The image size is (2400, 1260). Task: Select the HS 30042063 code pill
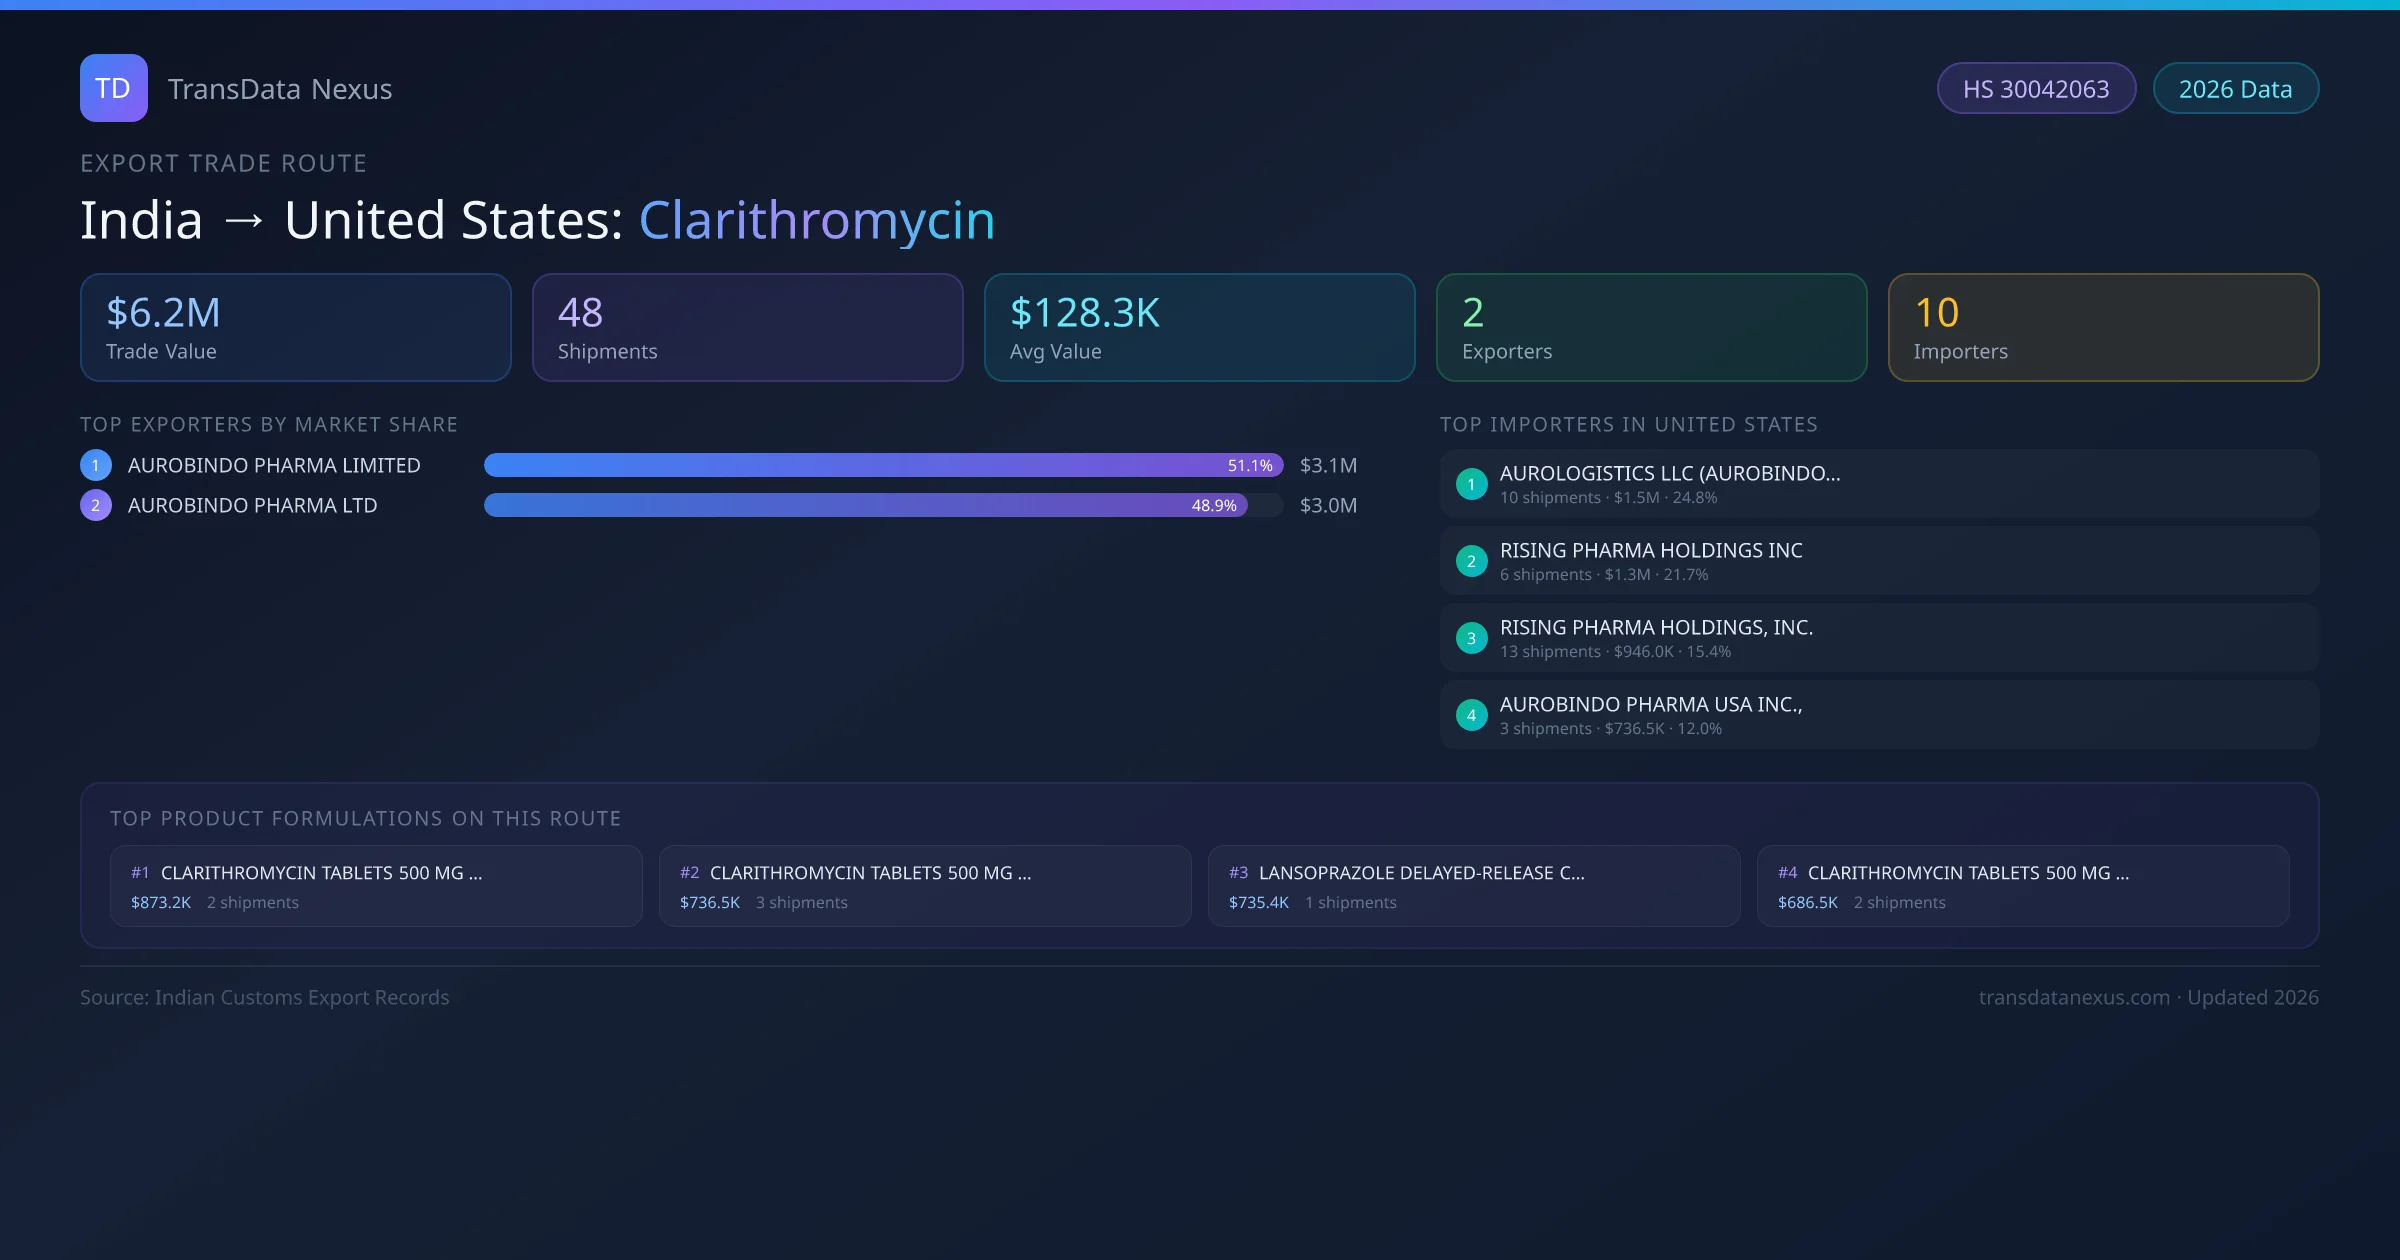pyautogui.click(x=2036, y=88)
